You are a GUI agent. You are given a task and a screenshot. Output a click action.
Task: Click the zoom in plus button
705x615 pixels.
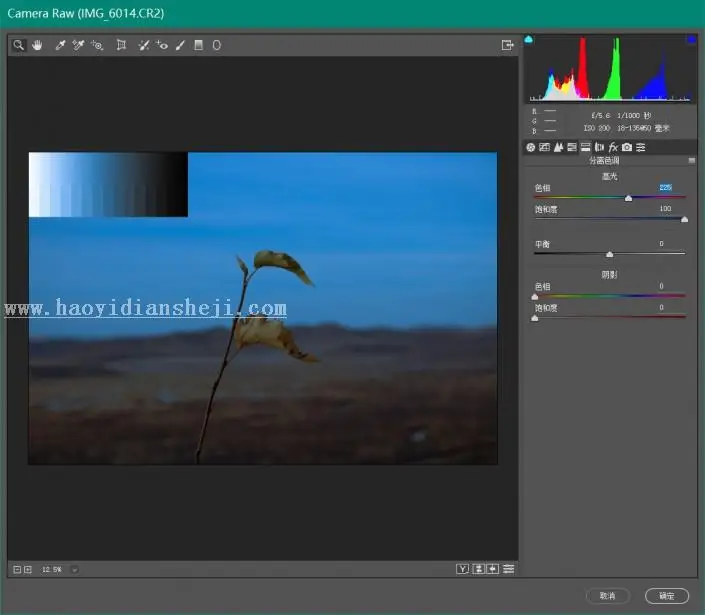pyautogui.click(x=28, y=570)
